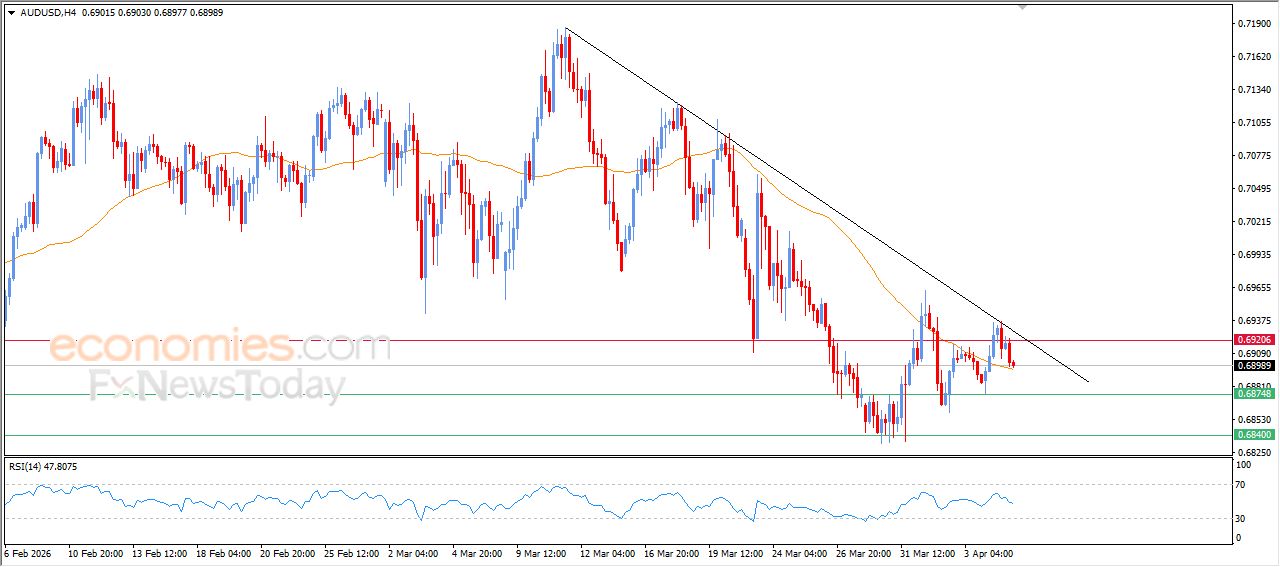Click the green 0.68748 price label
Screen dimensions: 1280x567
pyautogui.click(x=1253, y=394)
